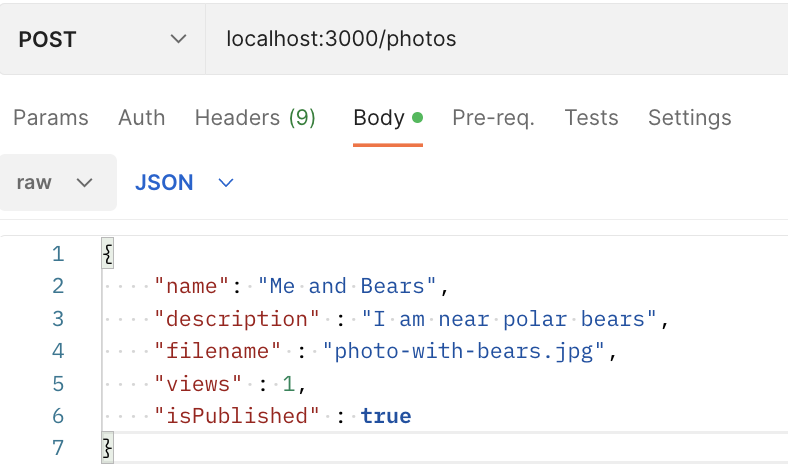Open the Headers (9) tab

click(x=255, y=118)
